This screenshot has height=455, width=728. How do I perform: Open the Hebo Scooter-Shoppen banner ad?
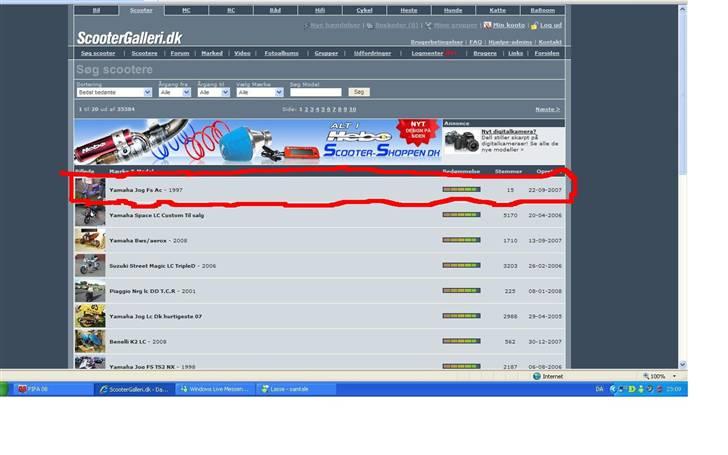pyautogui.click(x=258, y=141)
